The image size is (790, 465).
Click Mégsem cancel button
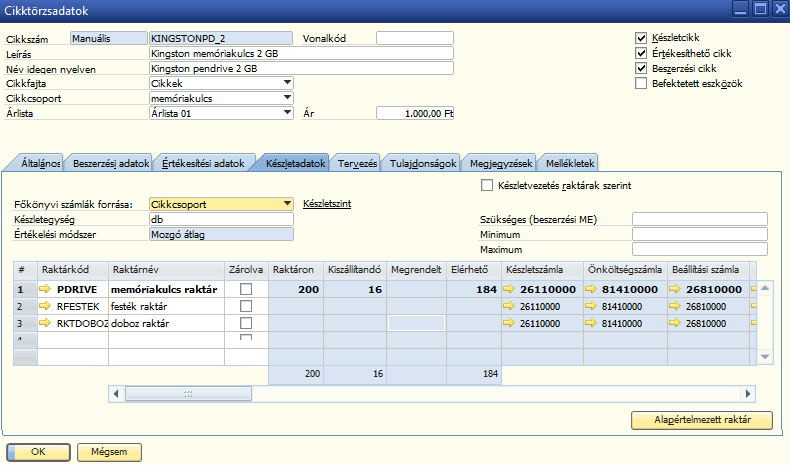point(109,452)
